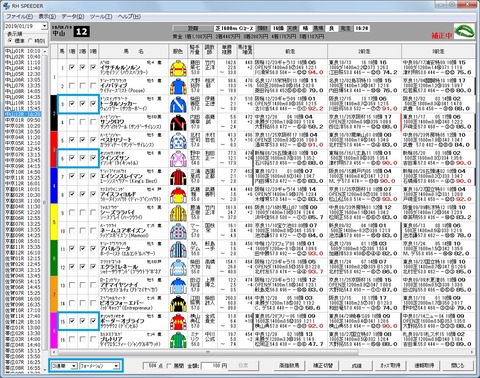This screenshot has width=480, height=378.
Task: Click the RH SPEEDER title bar app icon
Action: [6, 6]
